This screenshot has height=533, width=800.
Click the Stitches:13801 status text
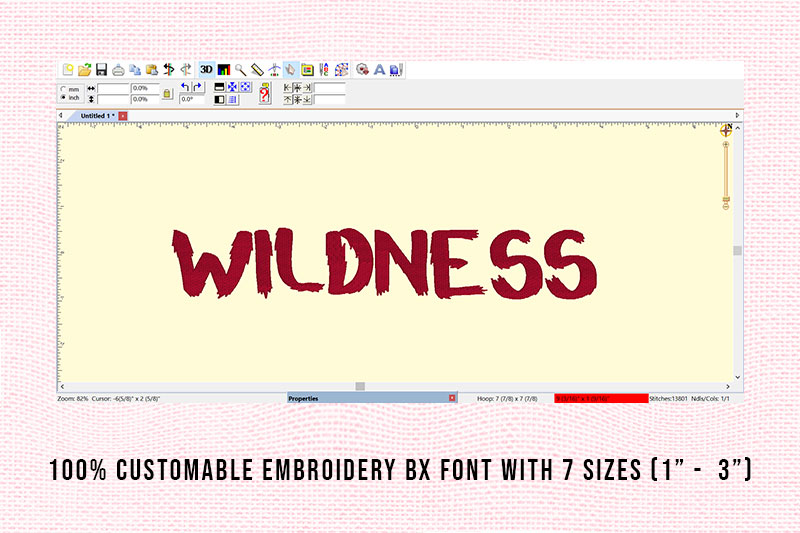tap(668, 398)
